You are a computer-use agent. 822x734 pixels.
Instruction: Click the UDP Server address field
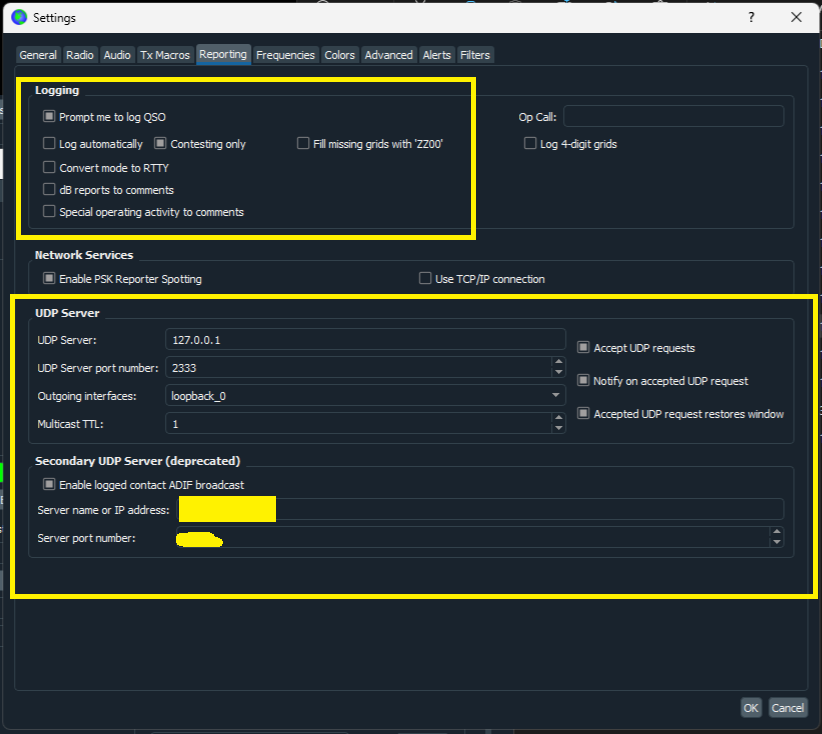pyautogui.click(x=365, y=340)
